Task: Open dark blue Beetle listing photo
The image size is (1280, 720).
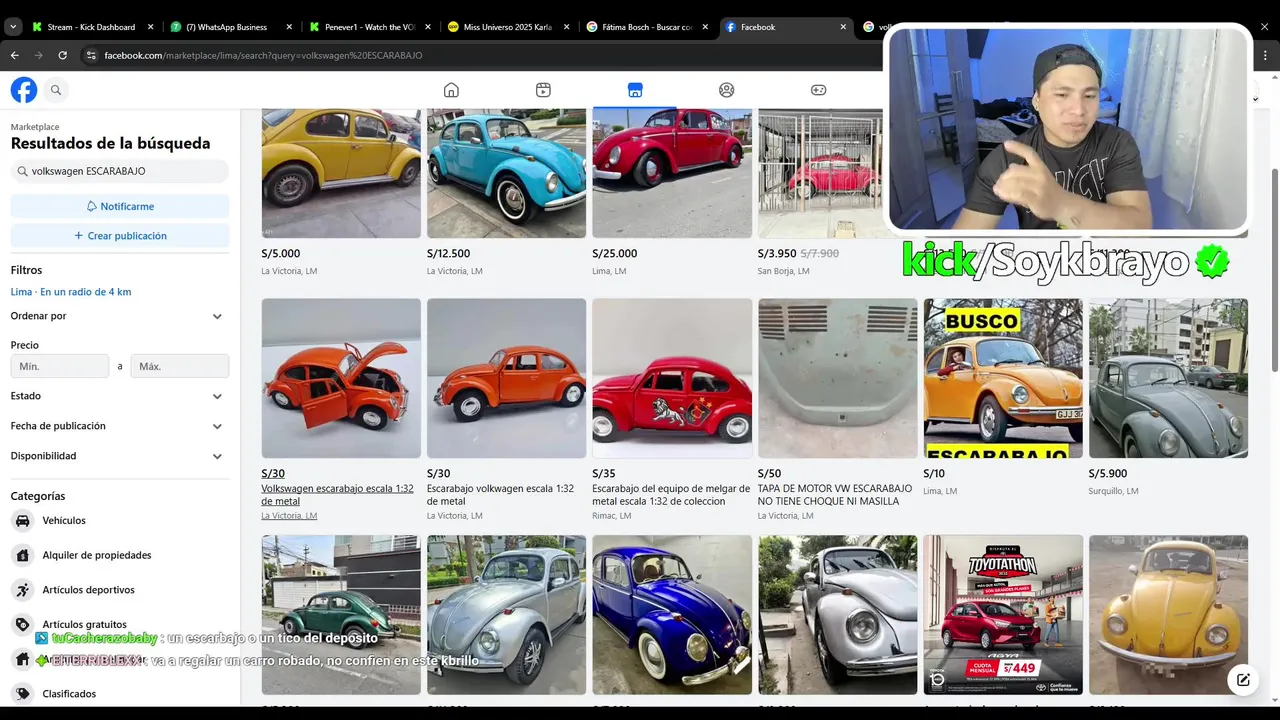Action: 672,614
